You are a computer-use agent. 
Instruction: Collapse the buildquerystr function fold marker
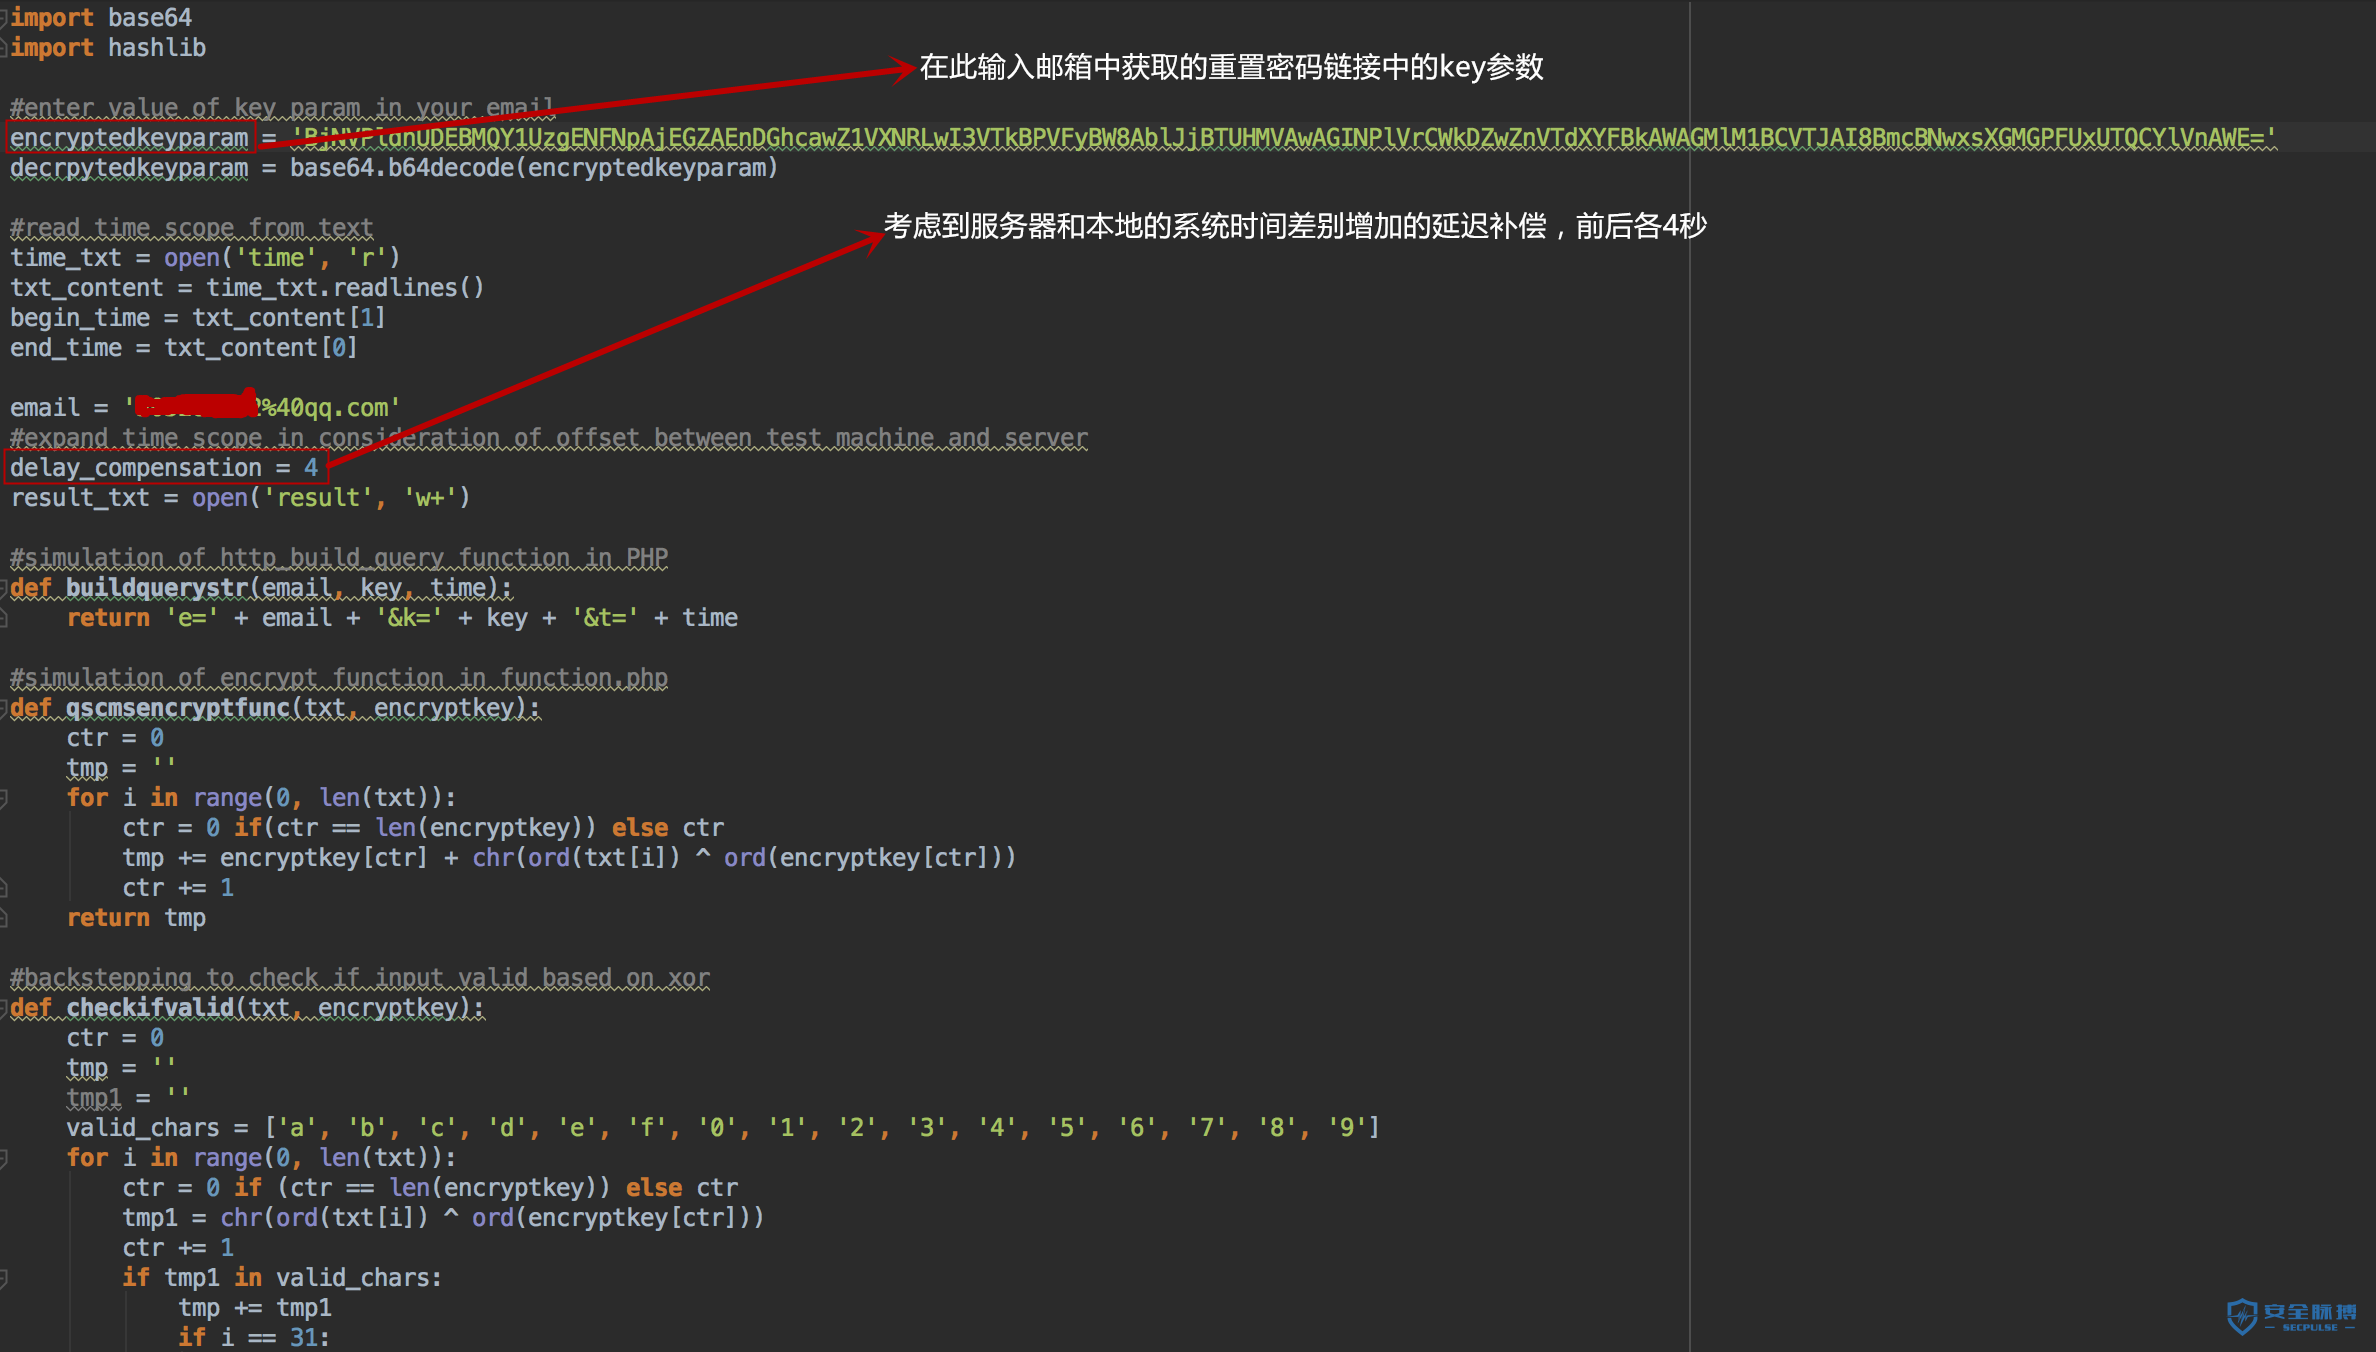pos(4,588)
